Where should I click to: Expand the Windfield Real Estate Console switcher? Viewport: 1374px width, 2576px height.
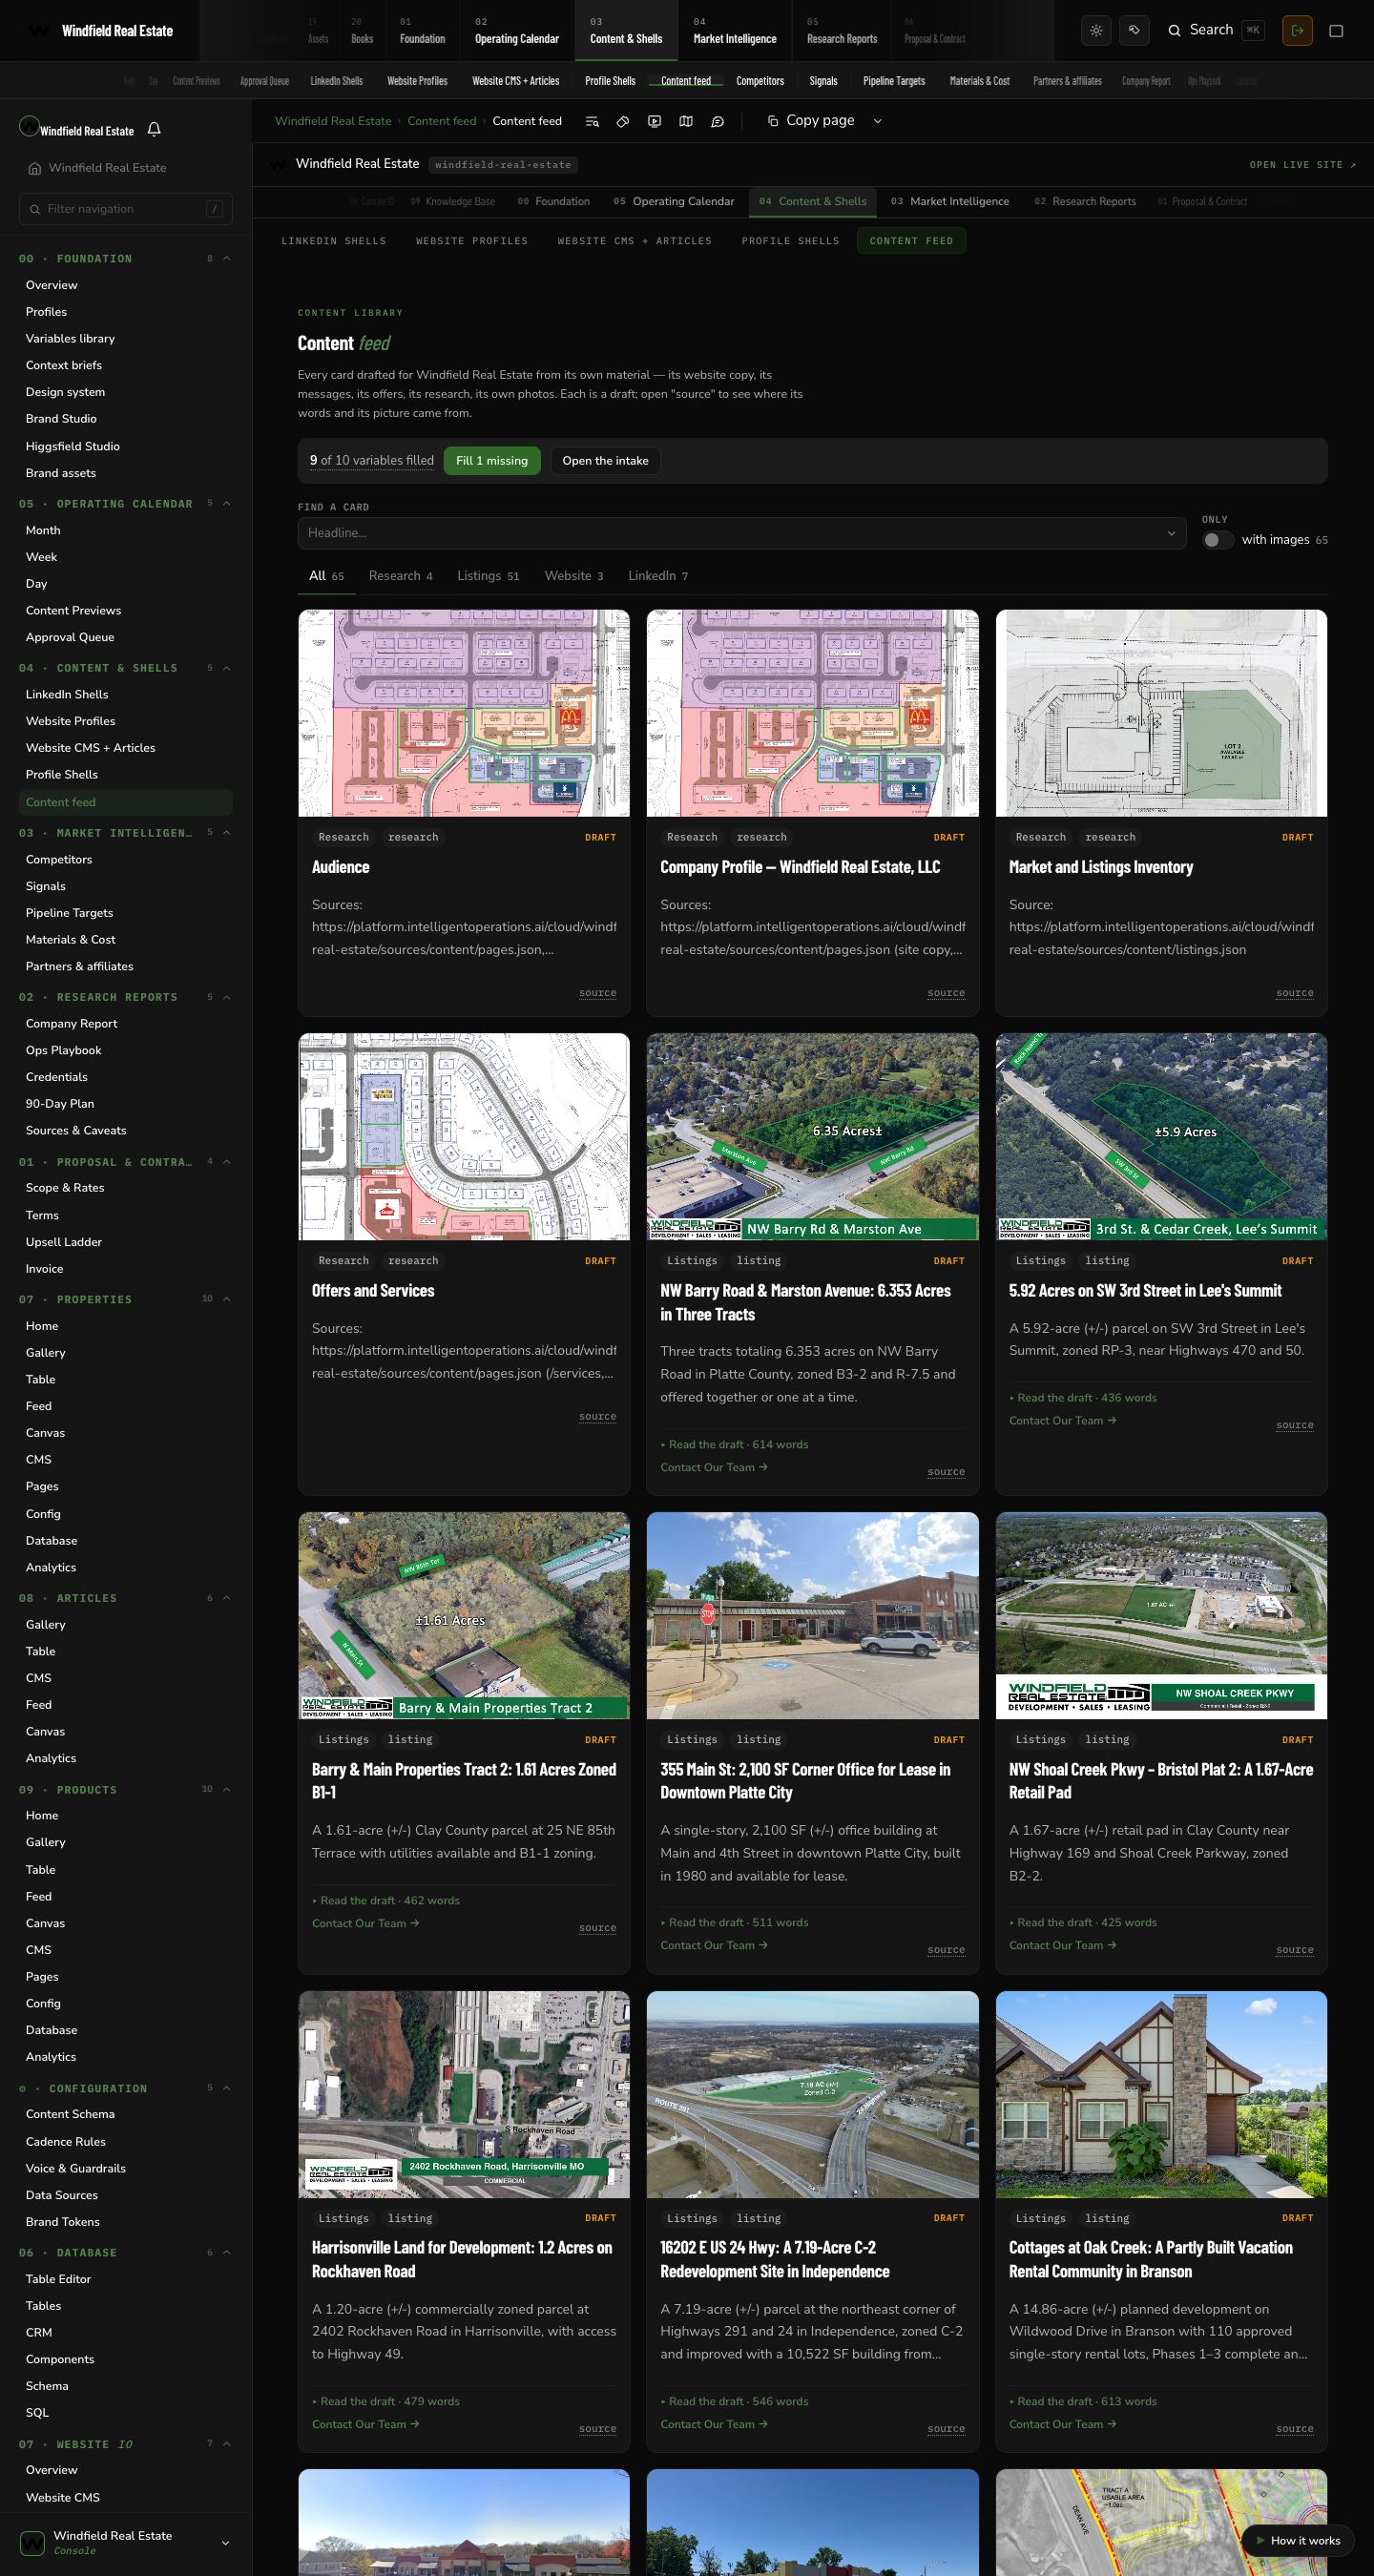click(x=225, y=2543)
